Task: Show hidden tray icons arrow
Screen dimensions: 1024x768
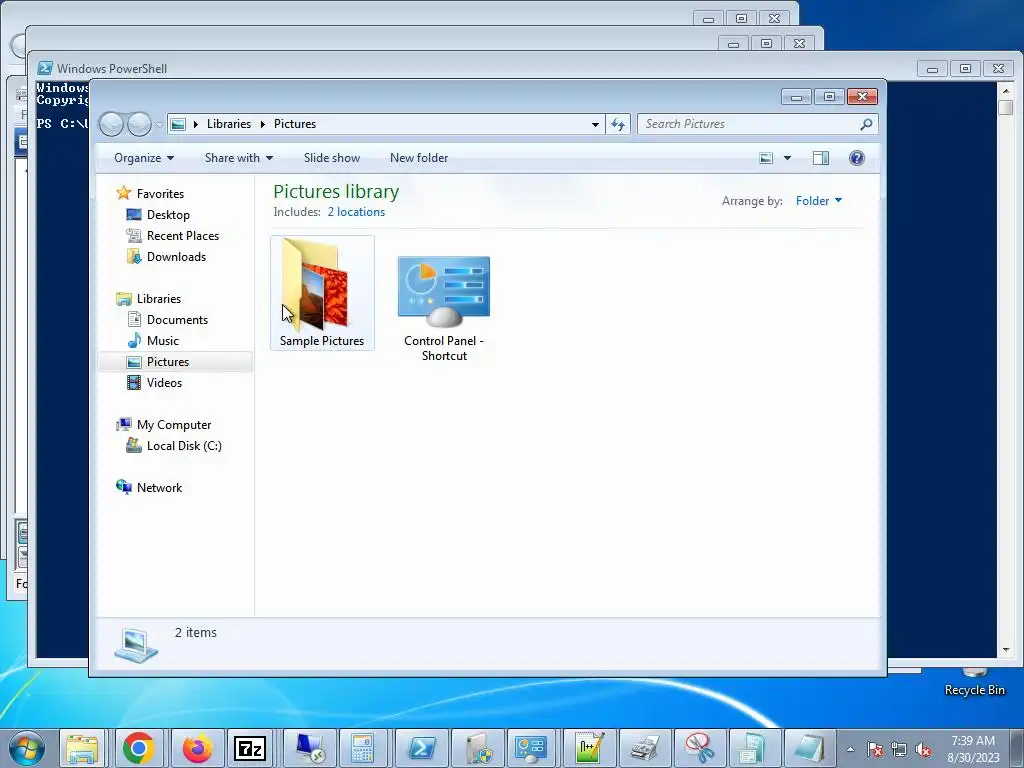Action: 850,749
